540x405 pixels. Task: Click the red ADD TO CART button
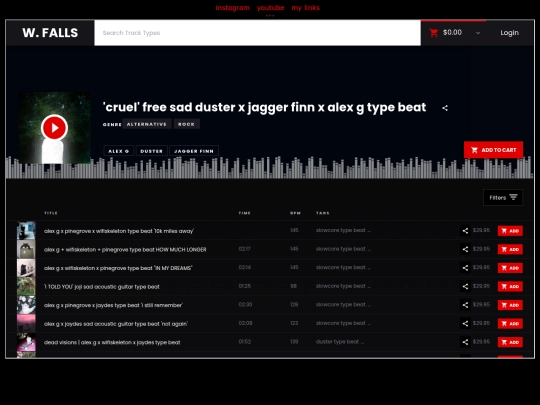tap(494, 150)
